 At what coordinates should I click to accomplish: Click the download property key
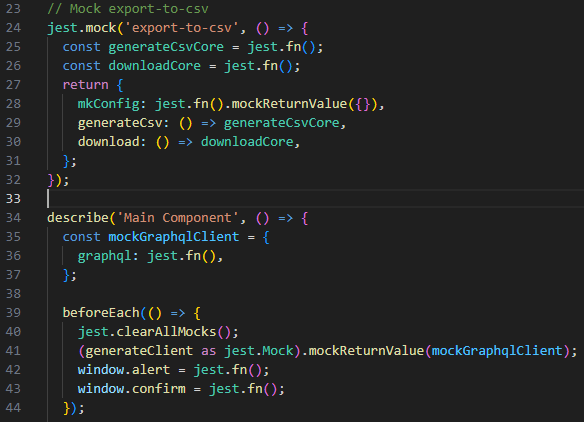[x=108, y=142]
